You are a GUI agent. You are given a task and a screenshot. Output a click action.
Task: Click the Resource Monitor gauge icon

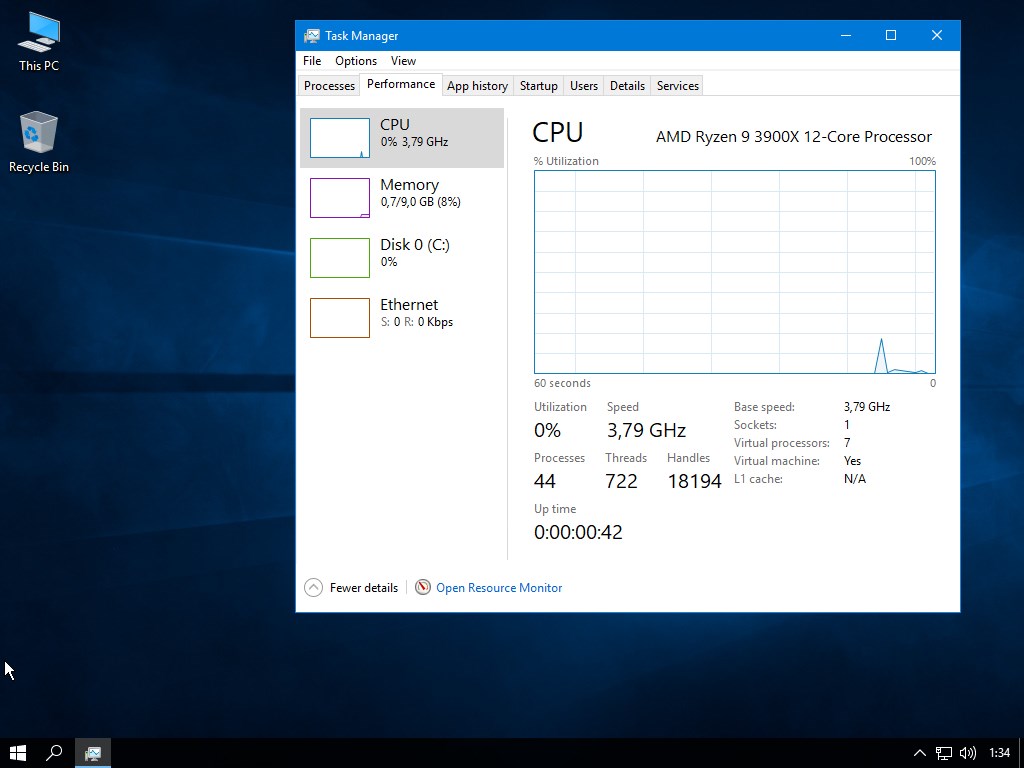(x=423, y=587)
